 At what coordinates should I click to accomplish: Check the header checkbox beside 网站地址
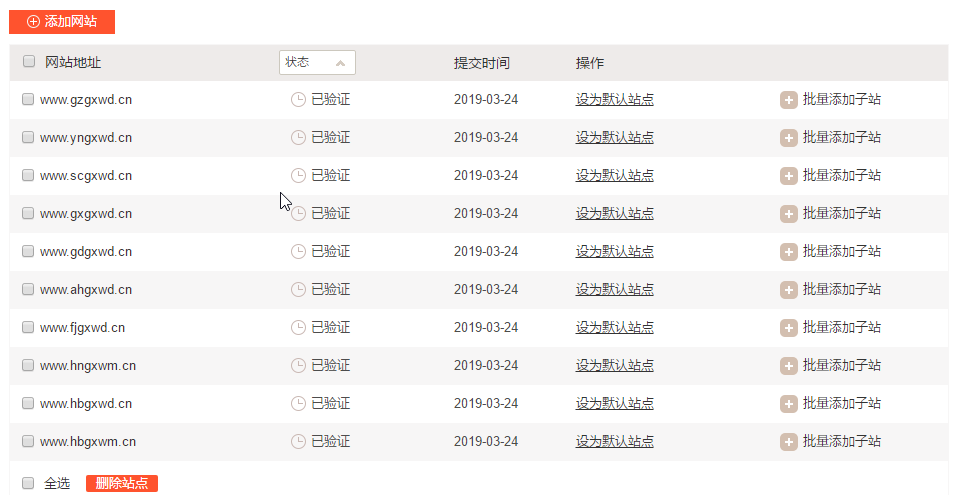[29, 61]
